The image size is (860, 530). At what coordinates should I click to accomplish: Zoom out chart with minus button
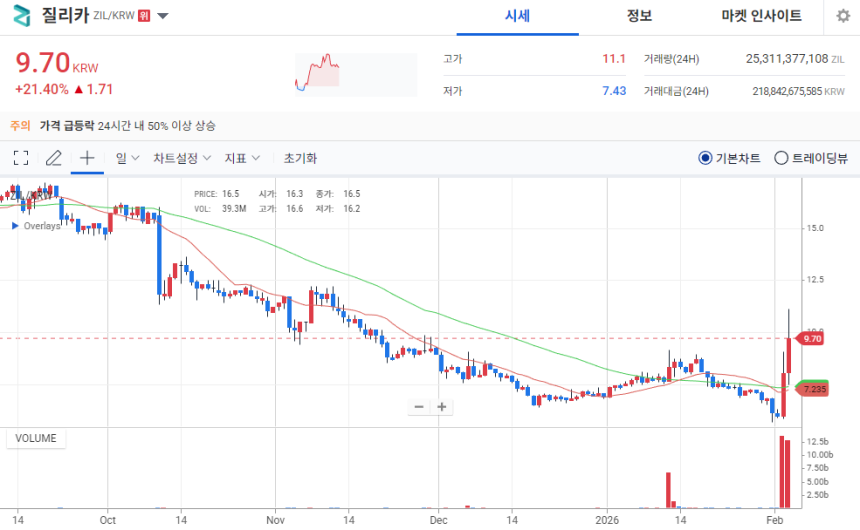(419, 407)
